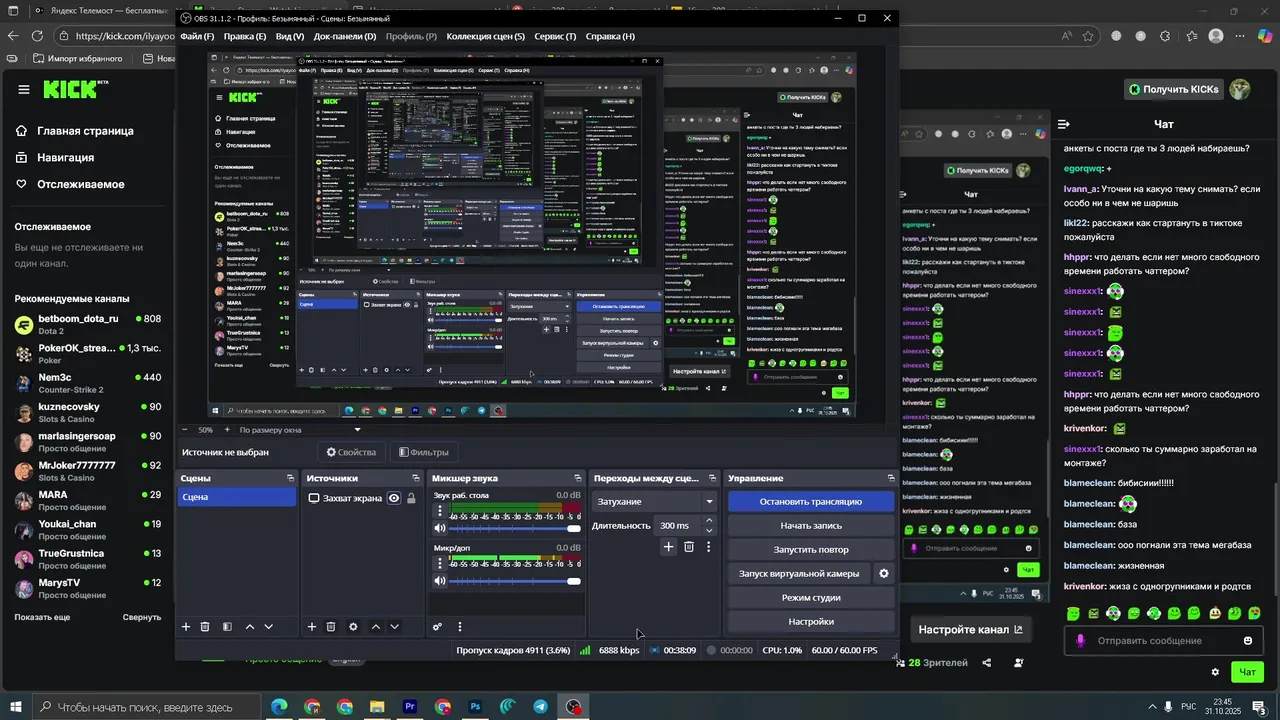The height and width of the screenshot is (720, 1280).
Task: Click the Свойства properties button
Action: [352, 452]
